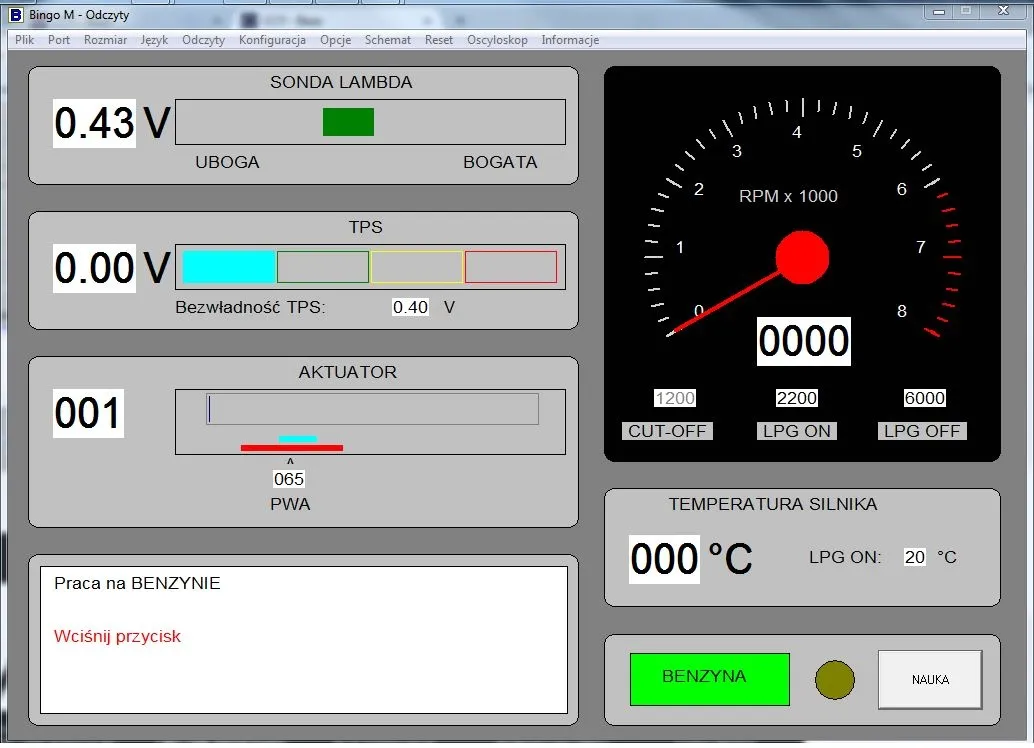Edit the LPG ON temperature field
The image size is (1034, 748).
tap(913, 557)
